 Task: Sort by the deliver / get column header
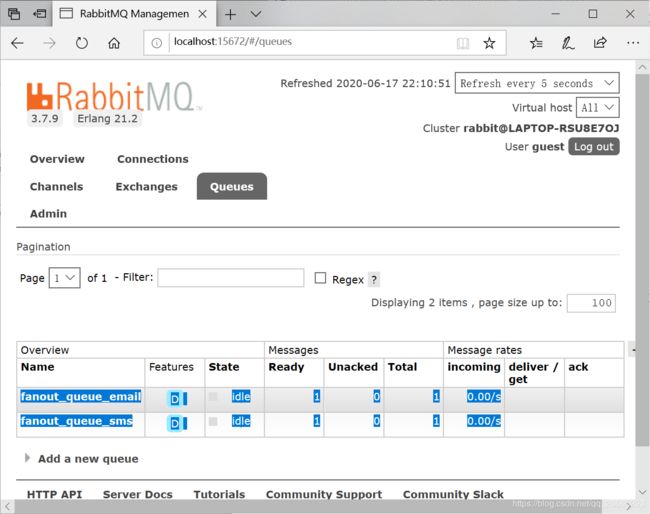coord(533,373)
